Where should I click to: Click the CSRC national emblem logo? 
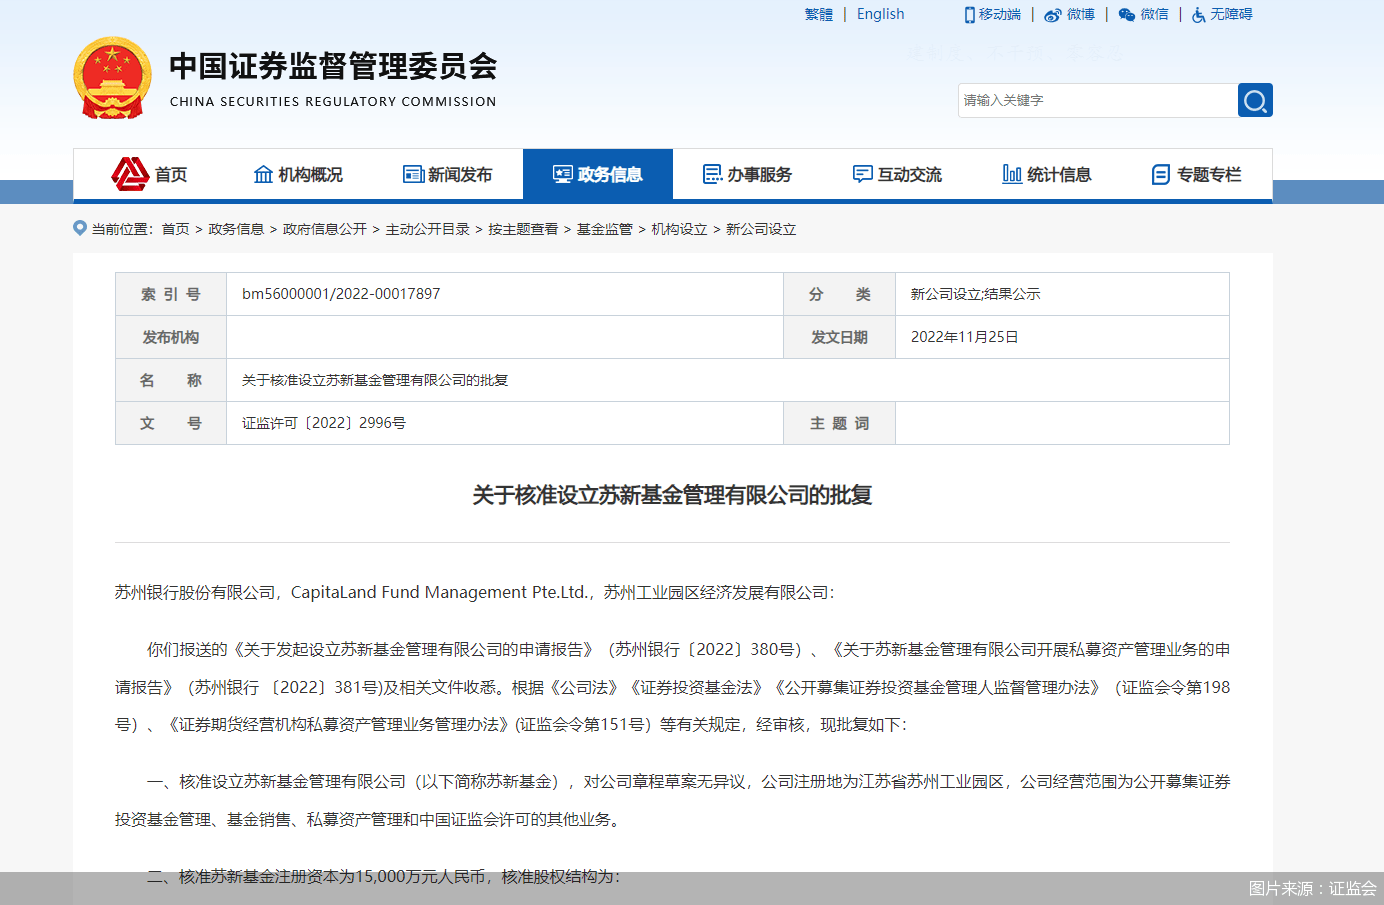click(x=112, y=78)
